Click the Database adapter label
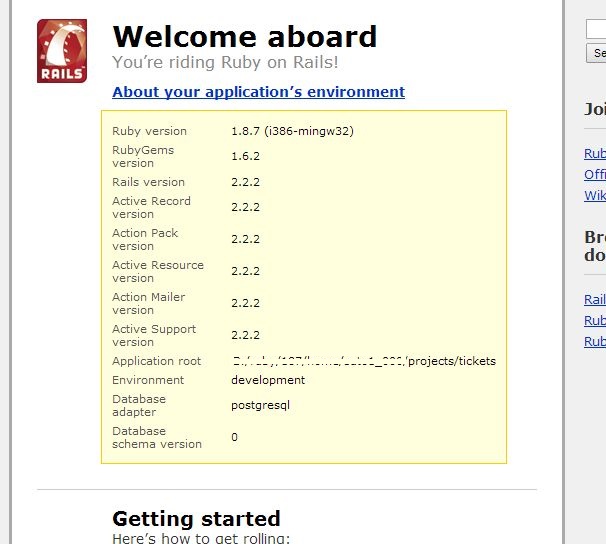Image resolution: width=606 pixels, height=544 pixels. point(139,406)
